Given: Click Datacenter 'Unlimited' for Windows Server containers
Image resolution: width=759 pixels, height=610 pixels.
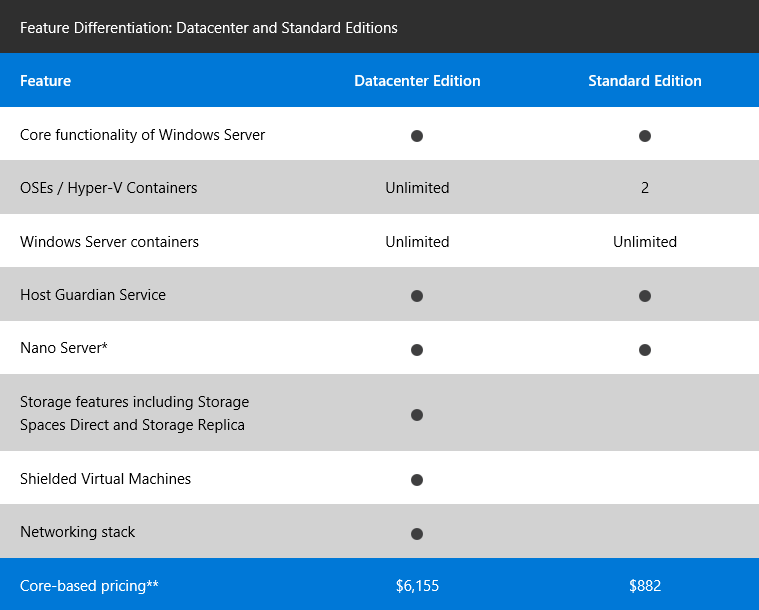Looking at the screenshot, I should pyautogui.click(x=417, y=242).
